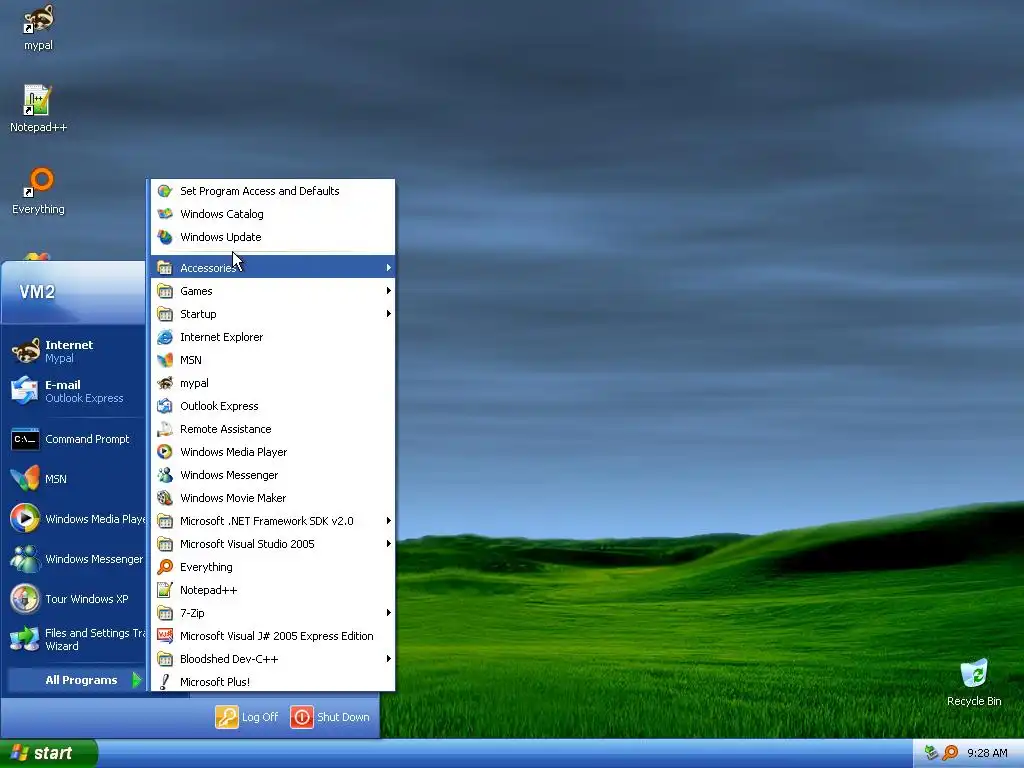Click the All Programs label
This screenshot has height=768, width=1024.
click(x=81, y=680)
